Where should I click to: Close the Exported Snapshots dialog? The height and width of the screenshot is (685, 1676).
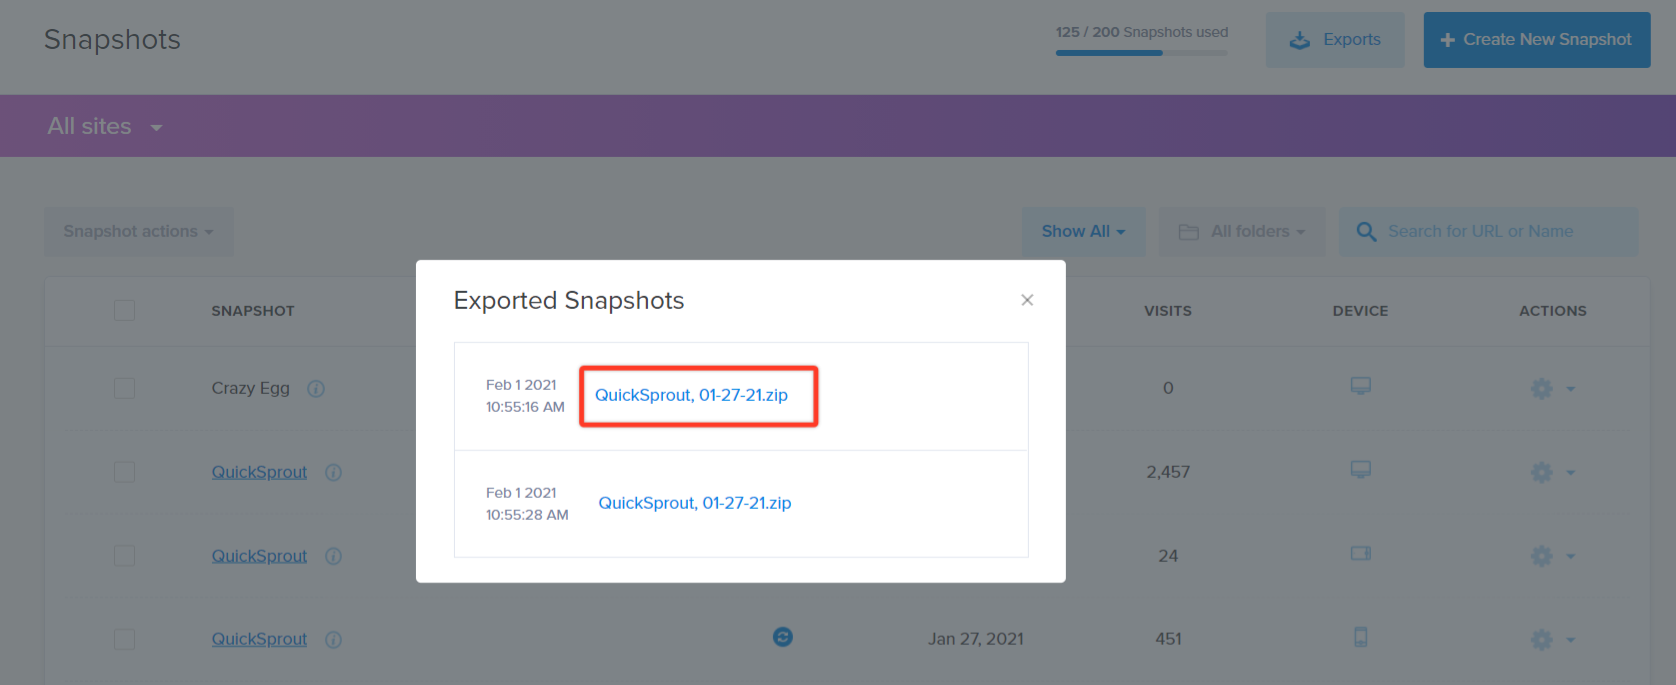(1027, 300)
